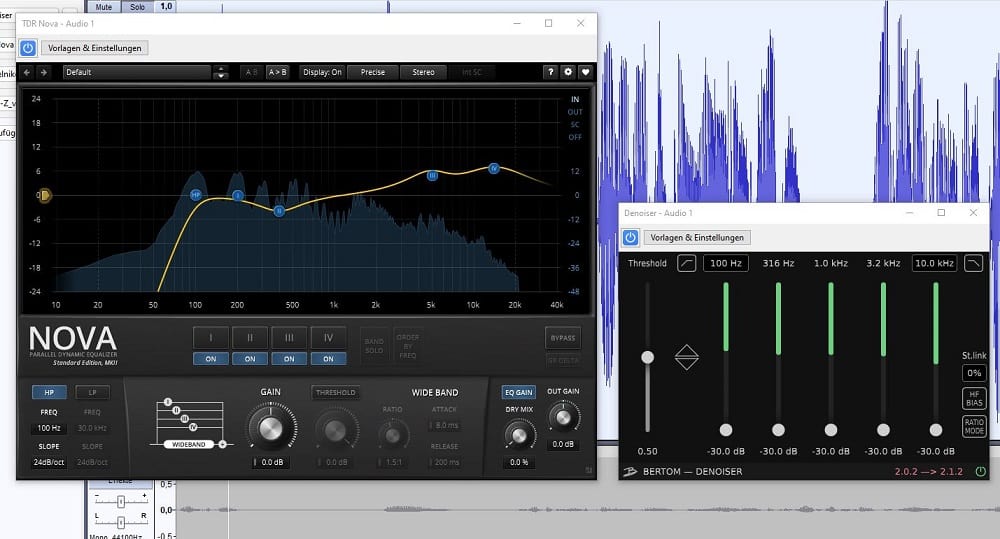Open Nova help question mark icon
The height and width of the screenshot is (539, 1000).
550,72
